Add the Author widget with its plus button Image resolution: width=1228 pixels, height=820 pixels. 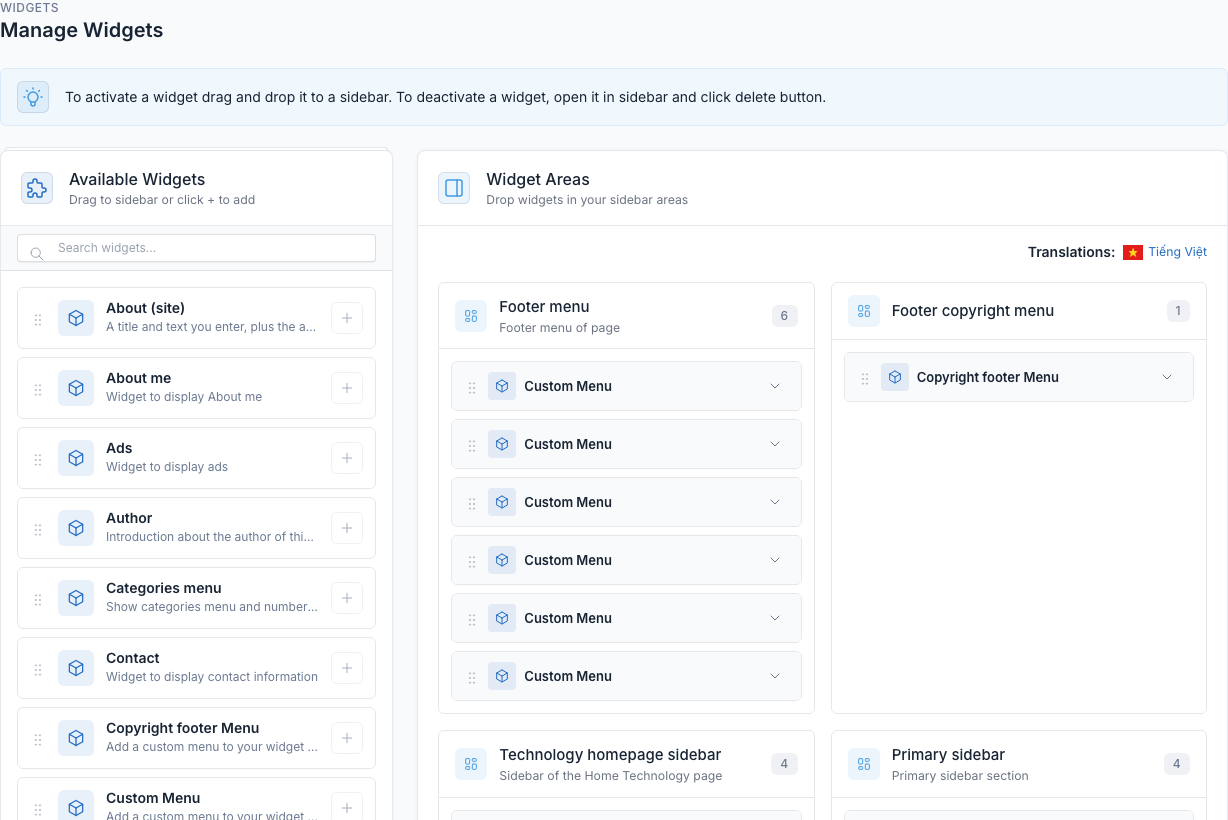(x=347, y=528)
